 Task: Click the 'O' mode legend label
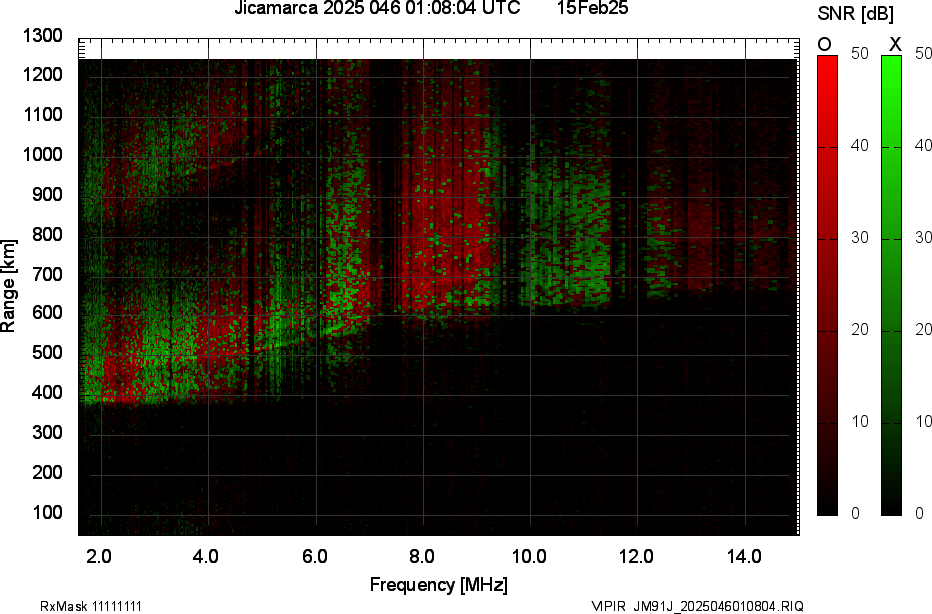[x=824, y=45]
